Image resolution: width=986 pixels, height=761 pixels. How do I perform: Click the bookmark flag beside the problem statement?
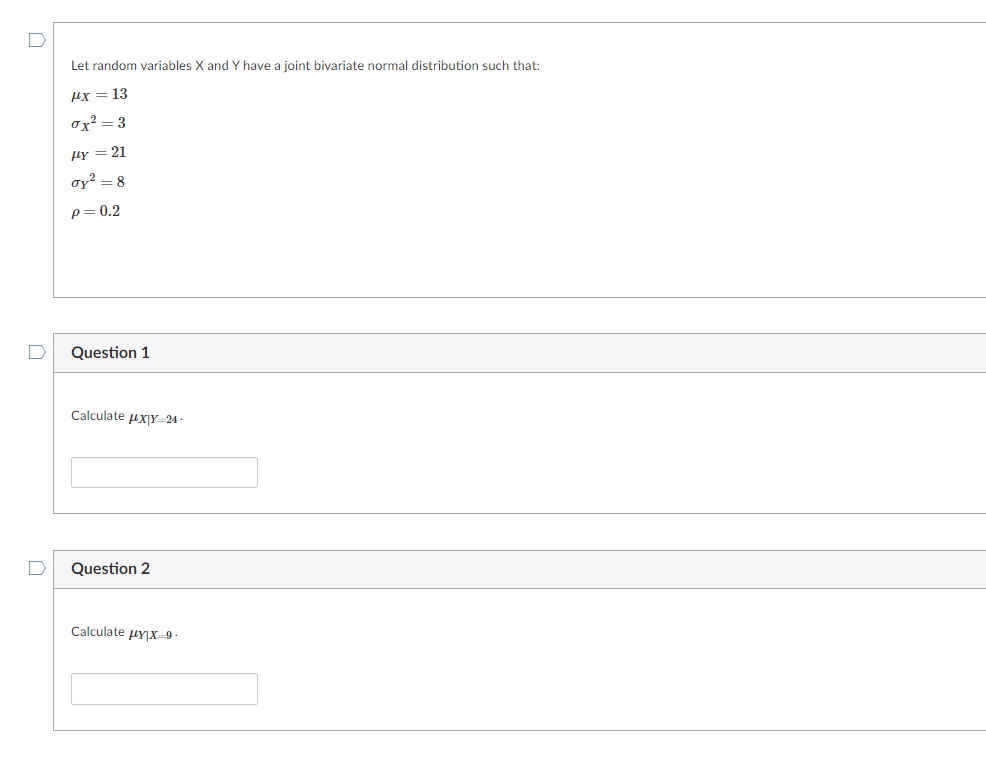tap(36, 39)
